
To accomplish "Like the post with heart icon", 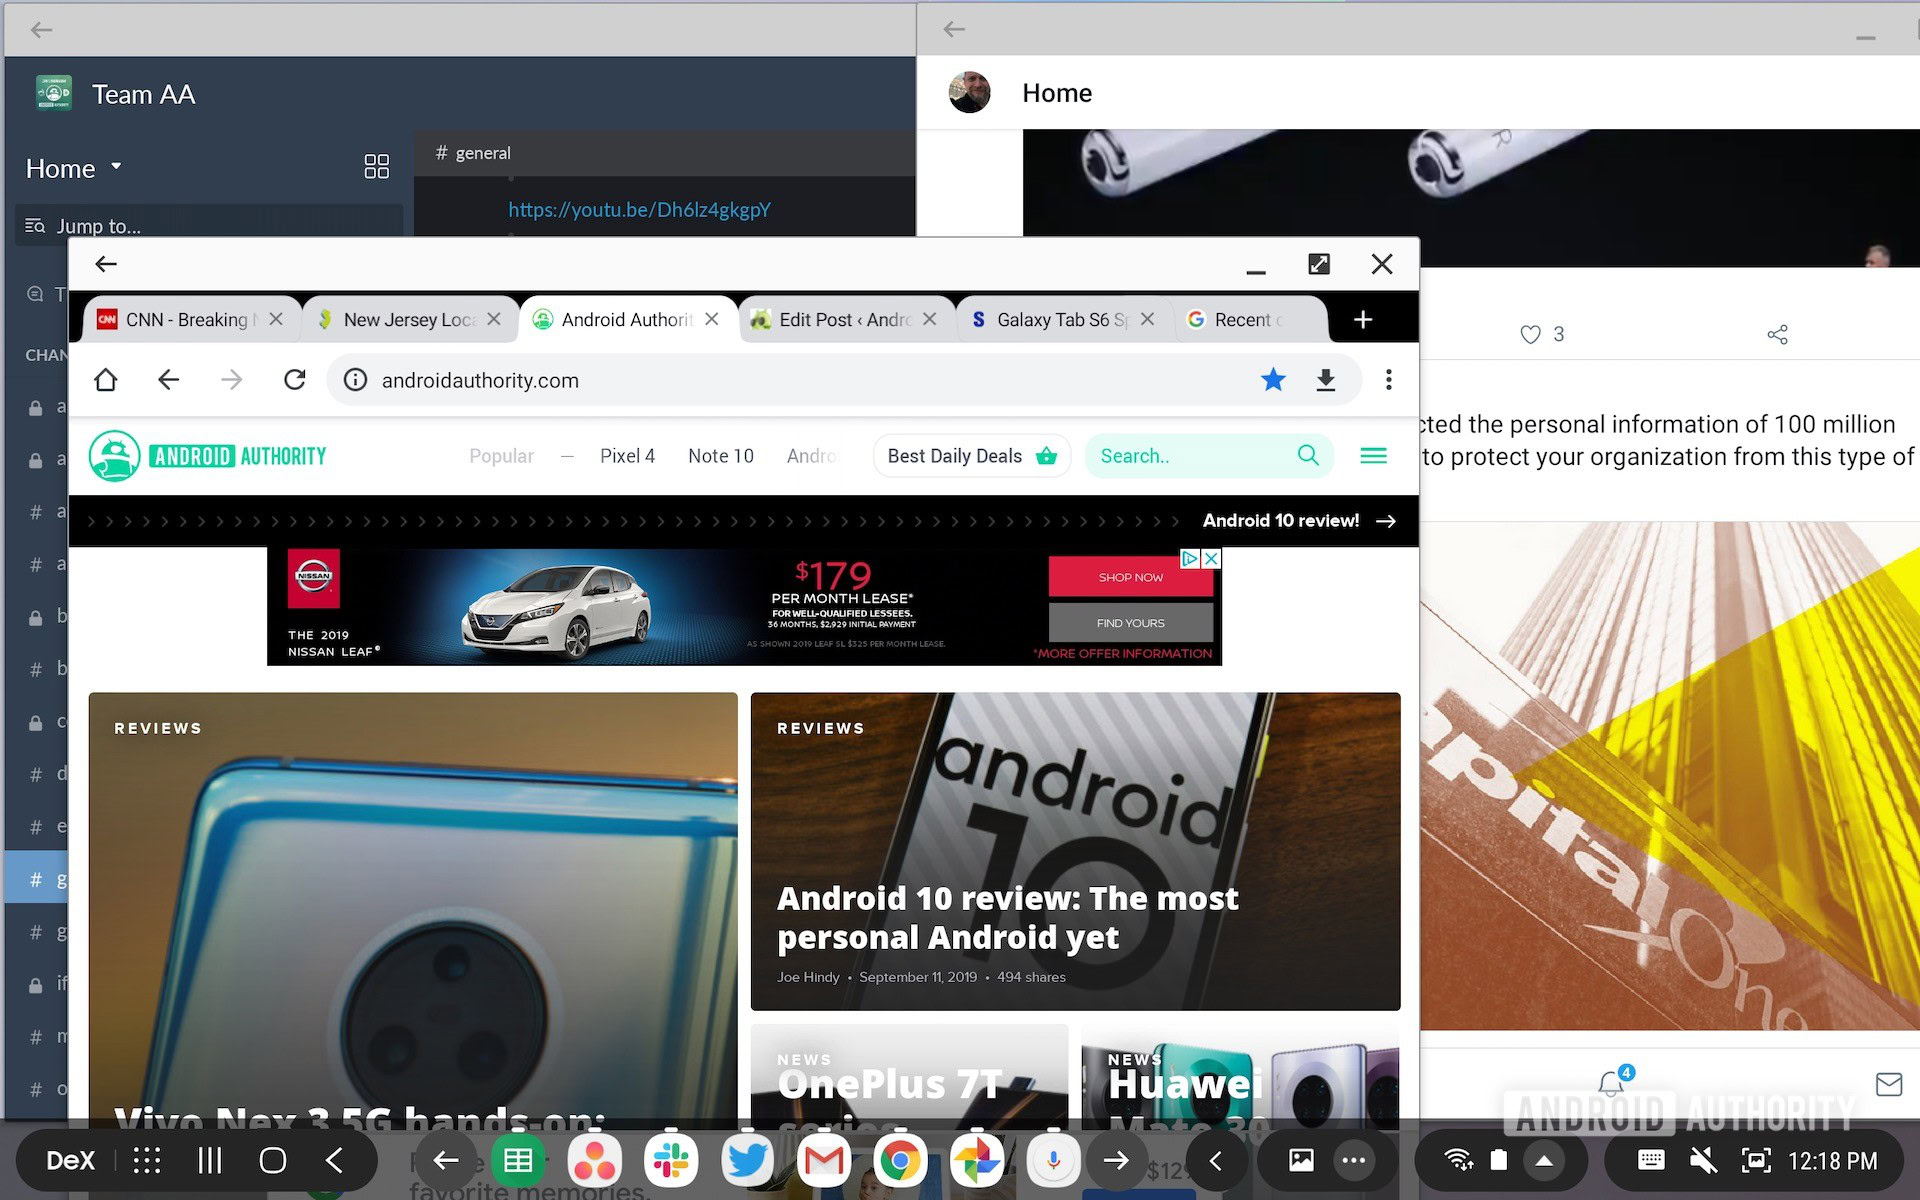I will [1530, 335].
